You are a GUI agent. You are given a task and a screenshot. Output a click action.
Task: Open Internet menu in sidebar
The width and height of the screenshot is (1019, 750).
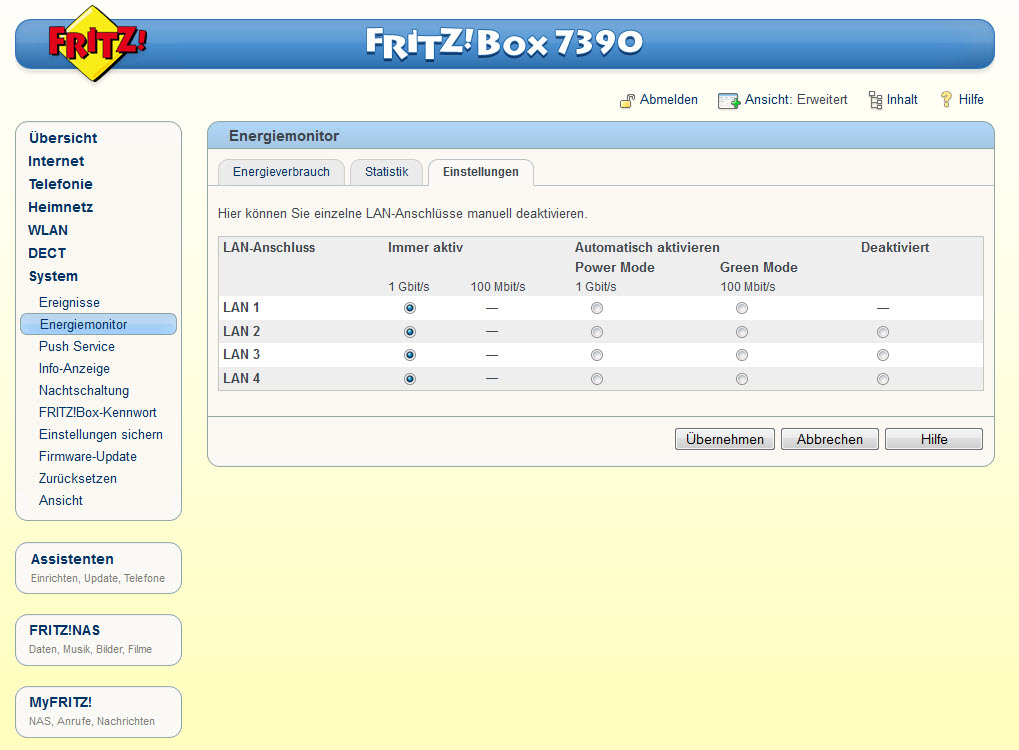click(56, 161)
